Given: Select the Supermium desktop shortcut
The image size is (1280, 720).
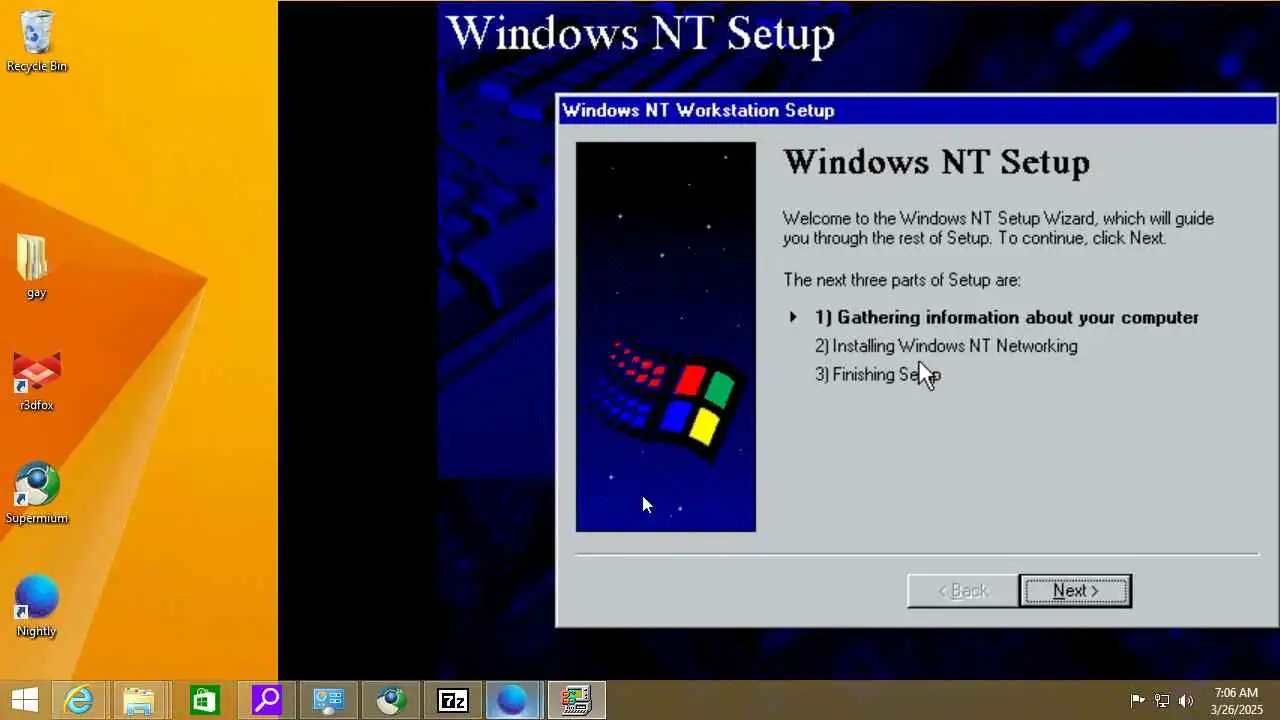Looking at the screenshot, I should (36, 494).
